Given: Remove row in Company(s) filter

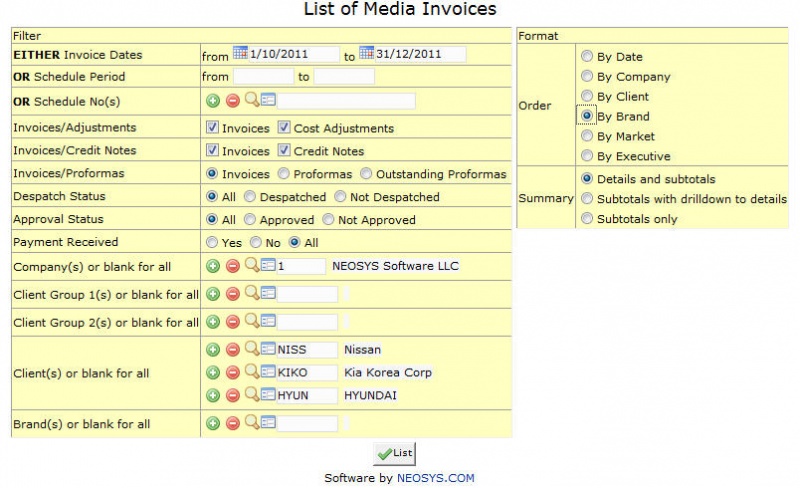Looking at the screenshot, I should click(233, 266).
